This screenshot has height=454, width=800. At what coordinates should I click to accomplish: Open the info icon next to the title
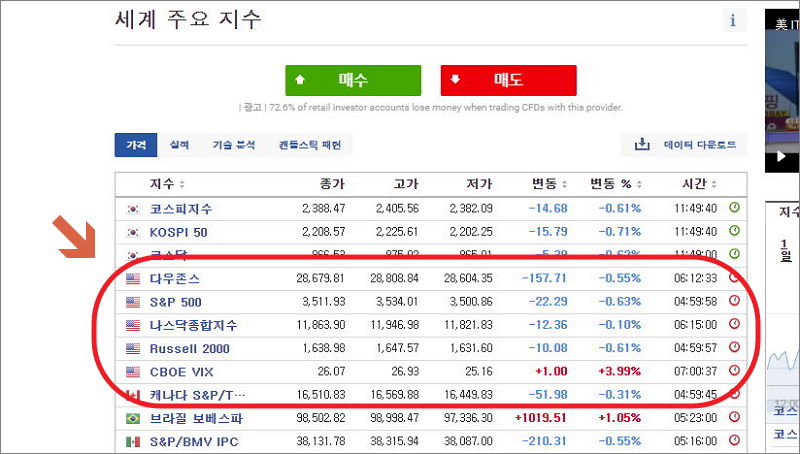click(x=733, y=20)
